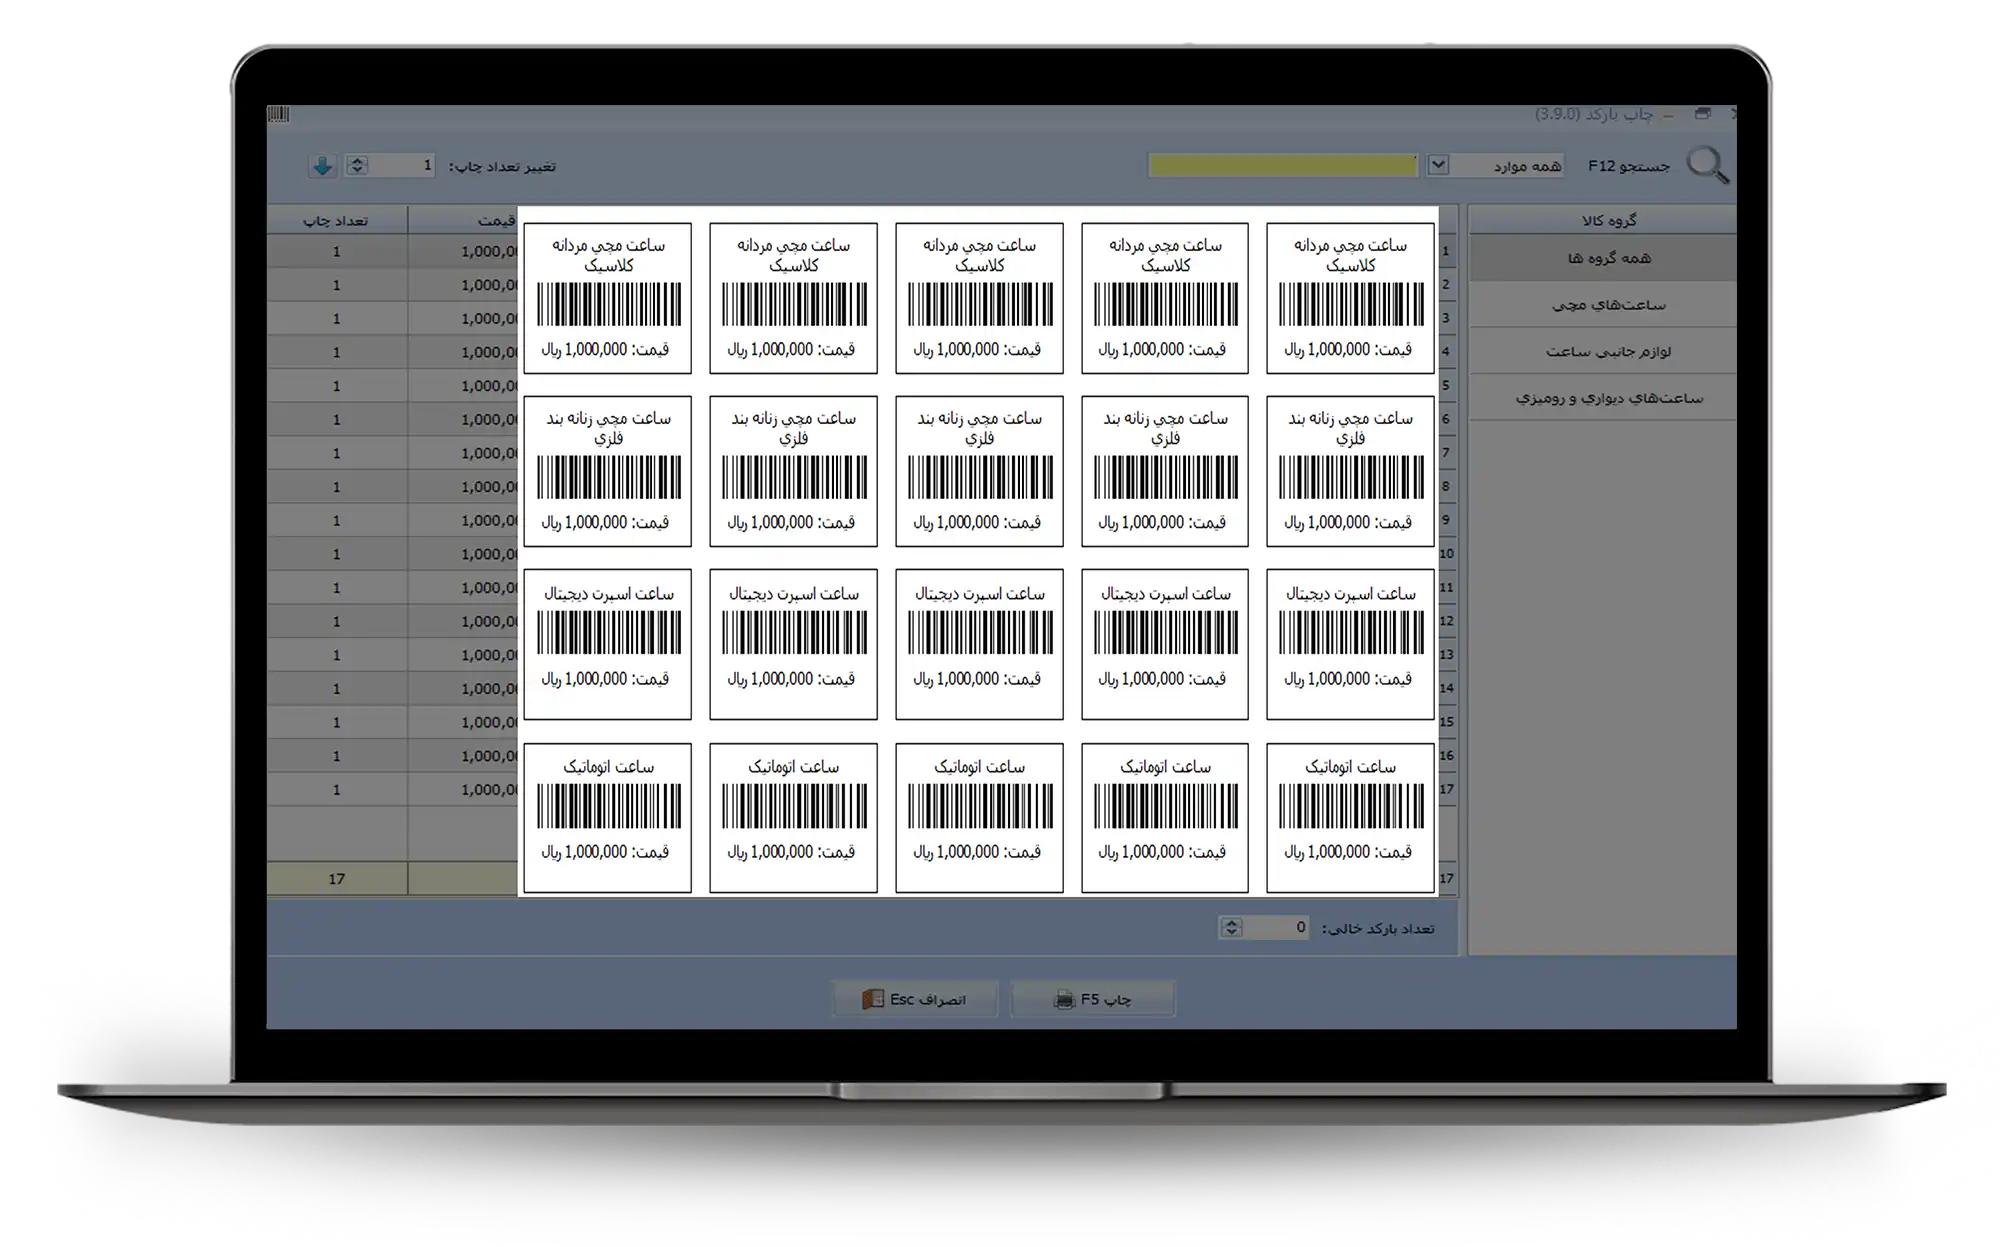Select row header number 11
The width and height of the screenshot is (2000, 1247).
pos(1447,588)
